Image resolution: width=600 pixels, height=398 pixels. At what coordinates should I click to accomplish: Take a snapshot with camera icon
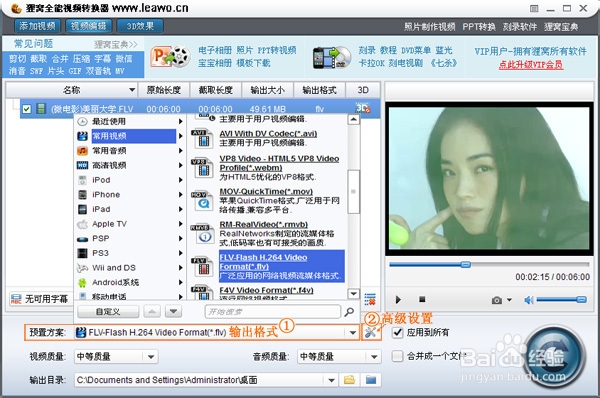point(497,300)
